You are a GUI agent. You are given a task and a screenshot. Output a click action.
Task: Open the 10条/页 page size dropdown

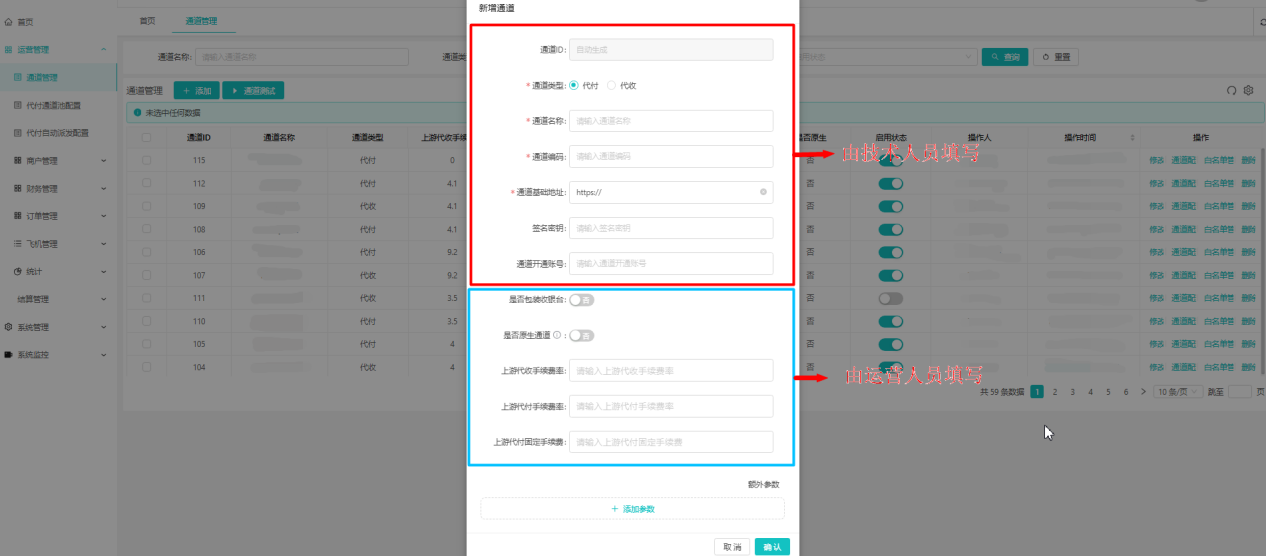point(1177,392)
